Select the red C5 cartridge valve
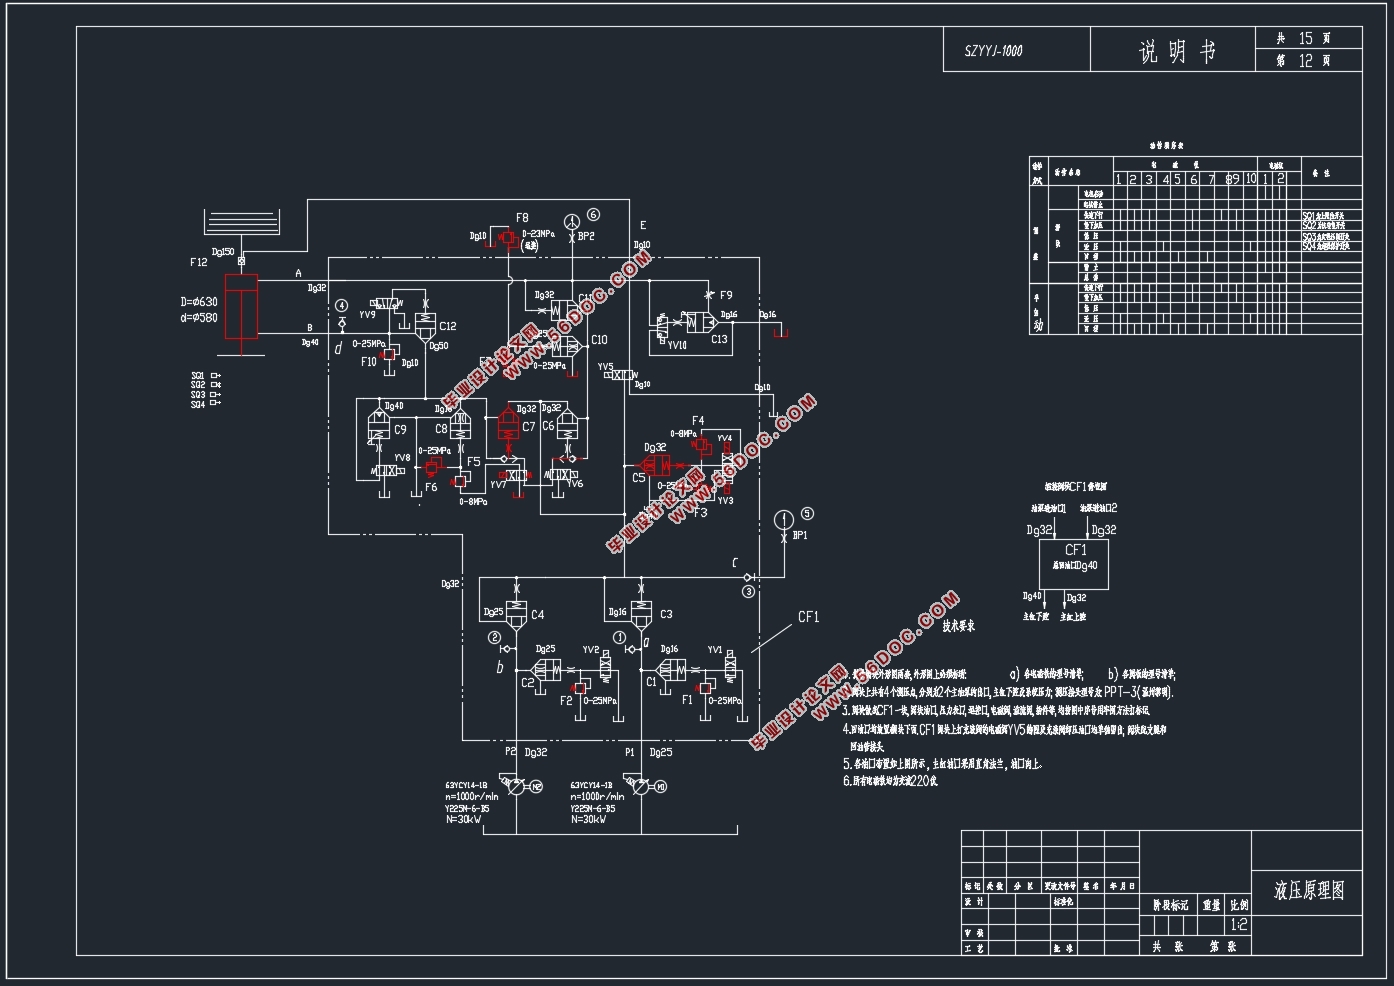Screen dimensions: 1394x986 [656, 465]
